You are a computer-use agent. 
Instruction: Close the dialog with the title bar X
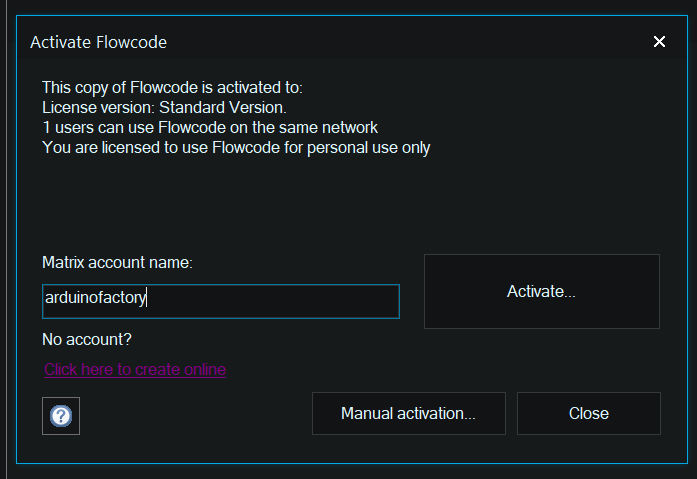point(659,42)
